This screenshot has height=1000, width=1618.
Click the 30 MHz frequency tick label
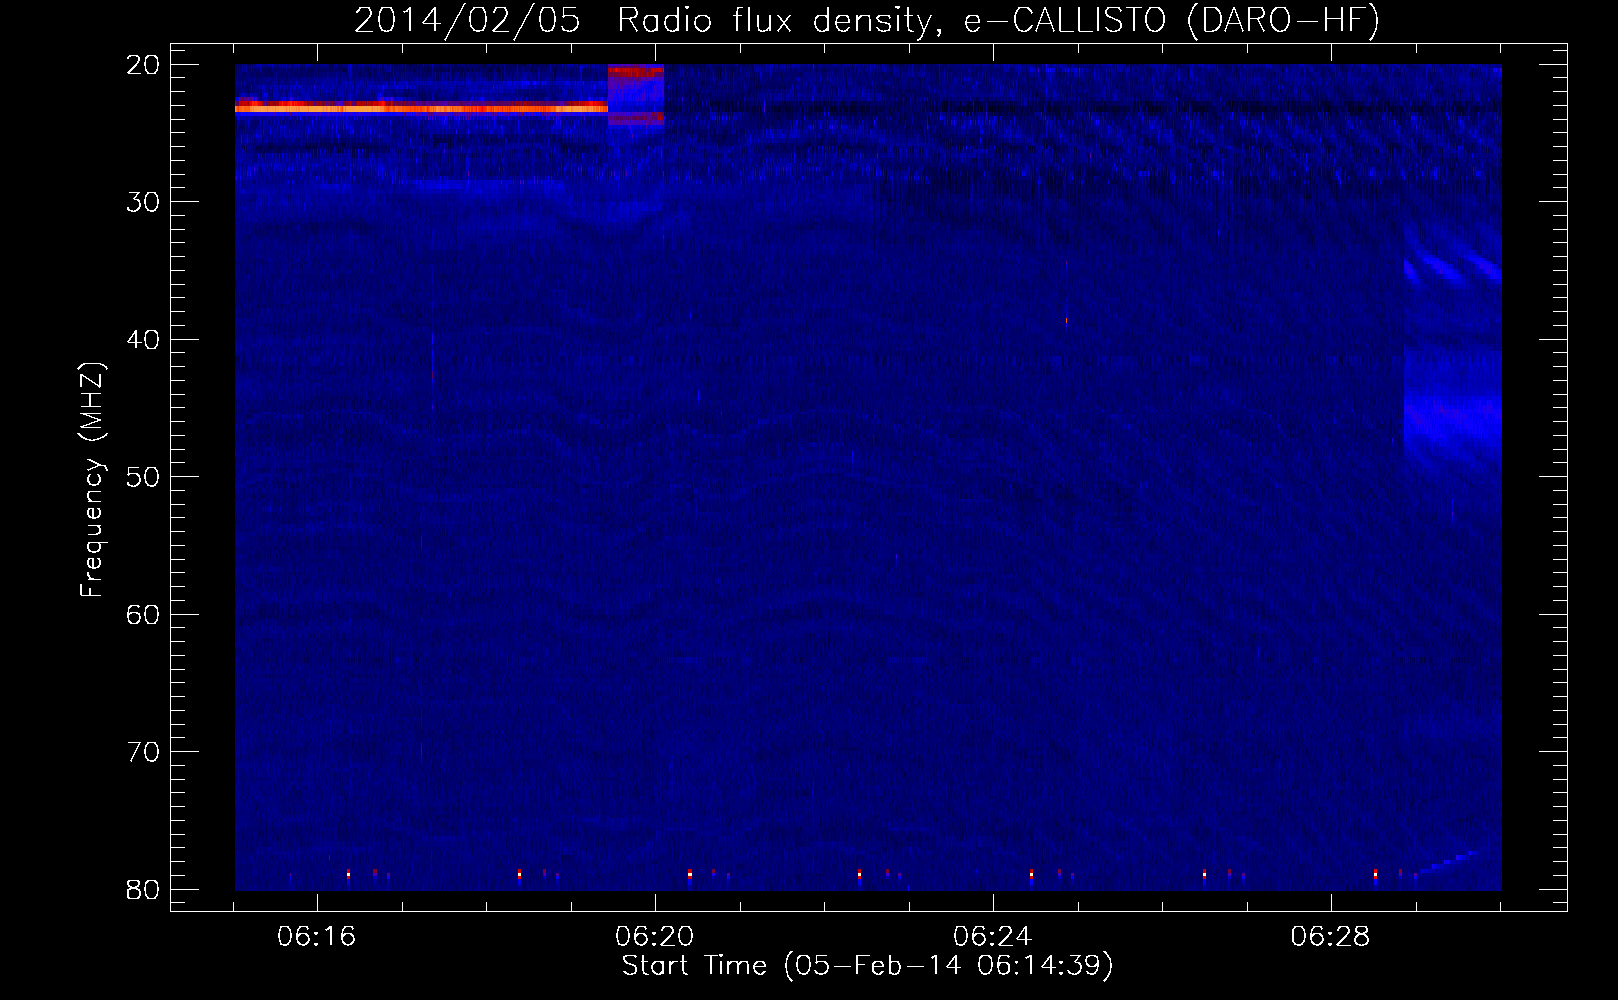pyautogui.click(x=144, y=202)
